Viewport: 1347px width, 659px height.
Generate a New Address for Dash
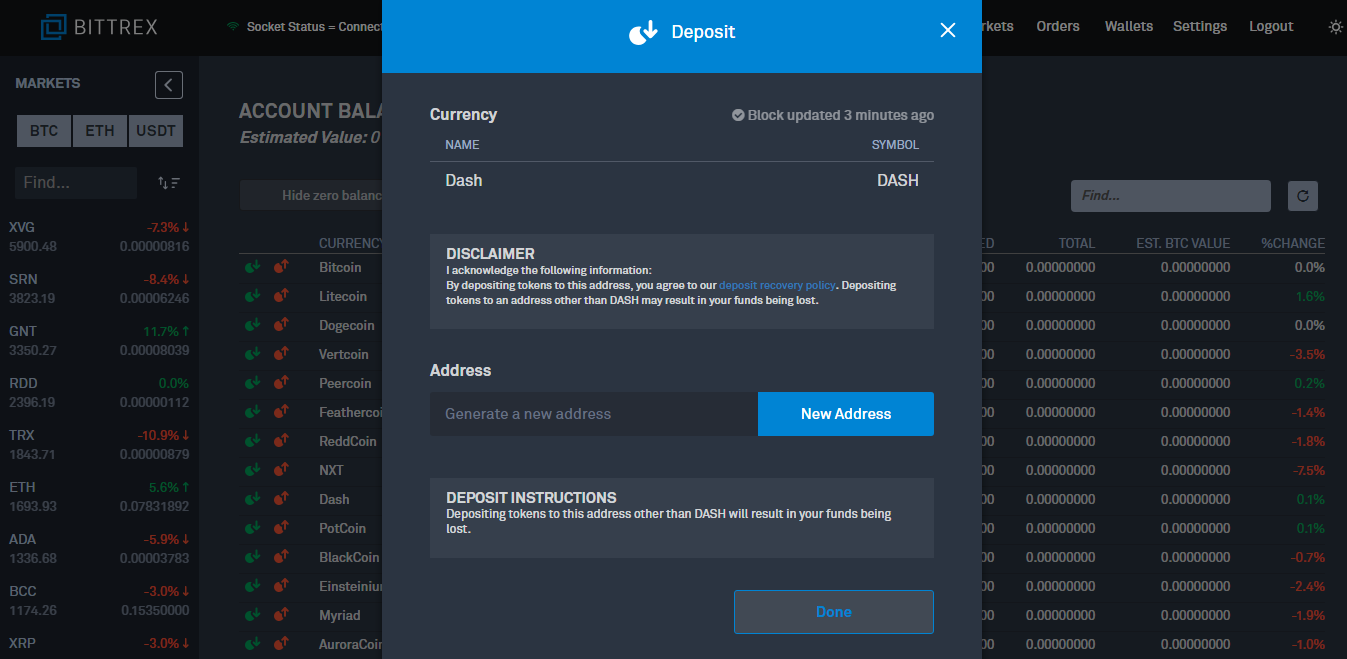click(x=845, y=414)
